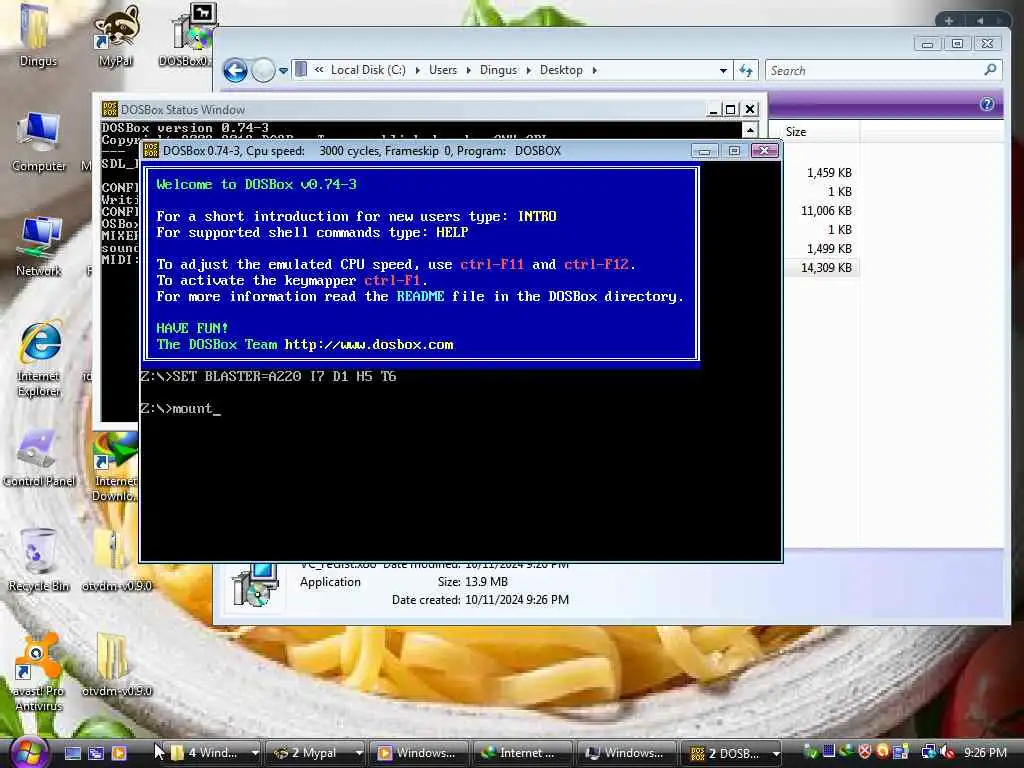Screen dimensions: 1024x768
Task: Open the Internet Download Manager desktop shortcut
Action: [115, 467]
